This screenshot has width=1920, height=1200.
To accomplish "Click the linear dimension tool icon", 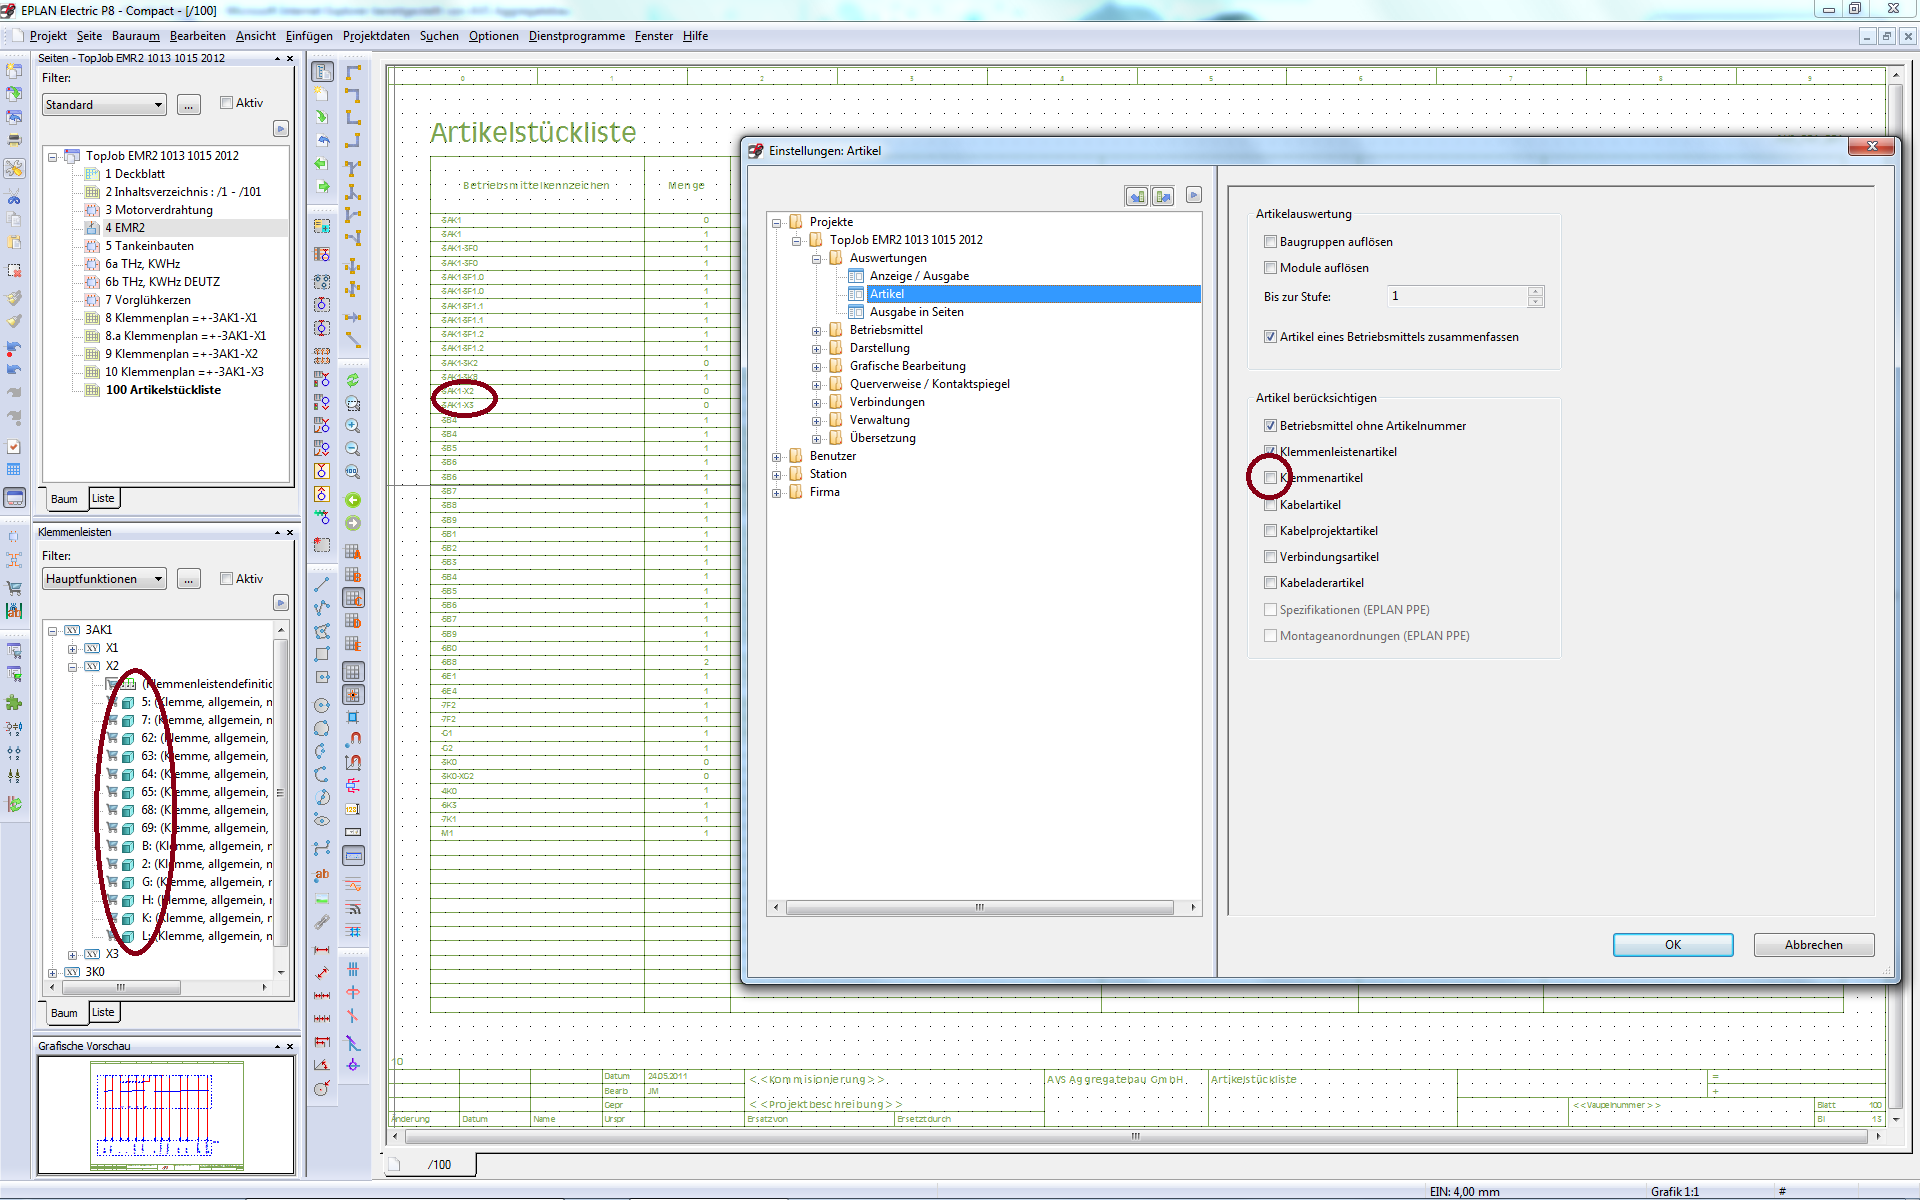I will point(322,950).
